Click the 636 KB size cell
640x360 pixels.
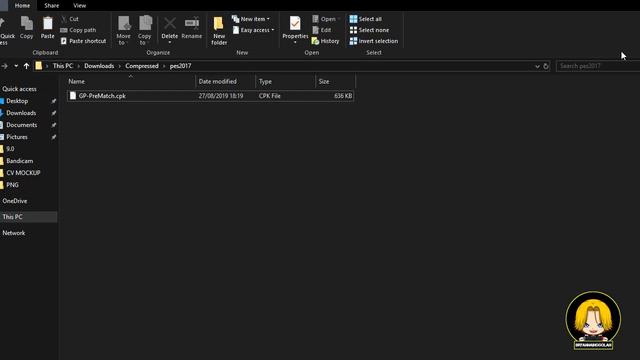(x=343, y=96)
